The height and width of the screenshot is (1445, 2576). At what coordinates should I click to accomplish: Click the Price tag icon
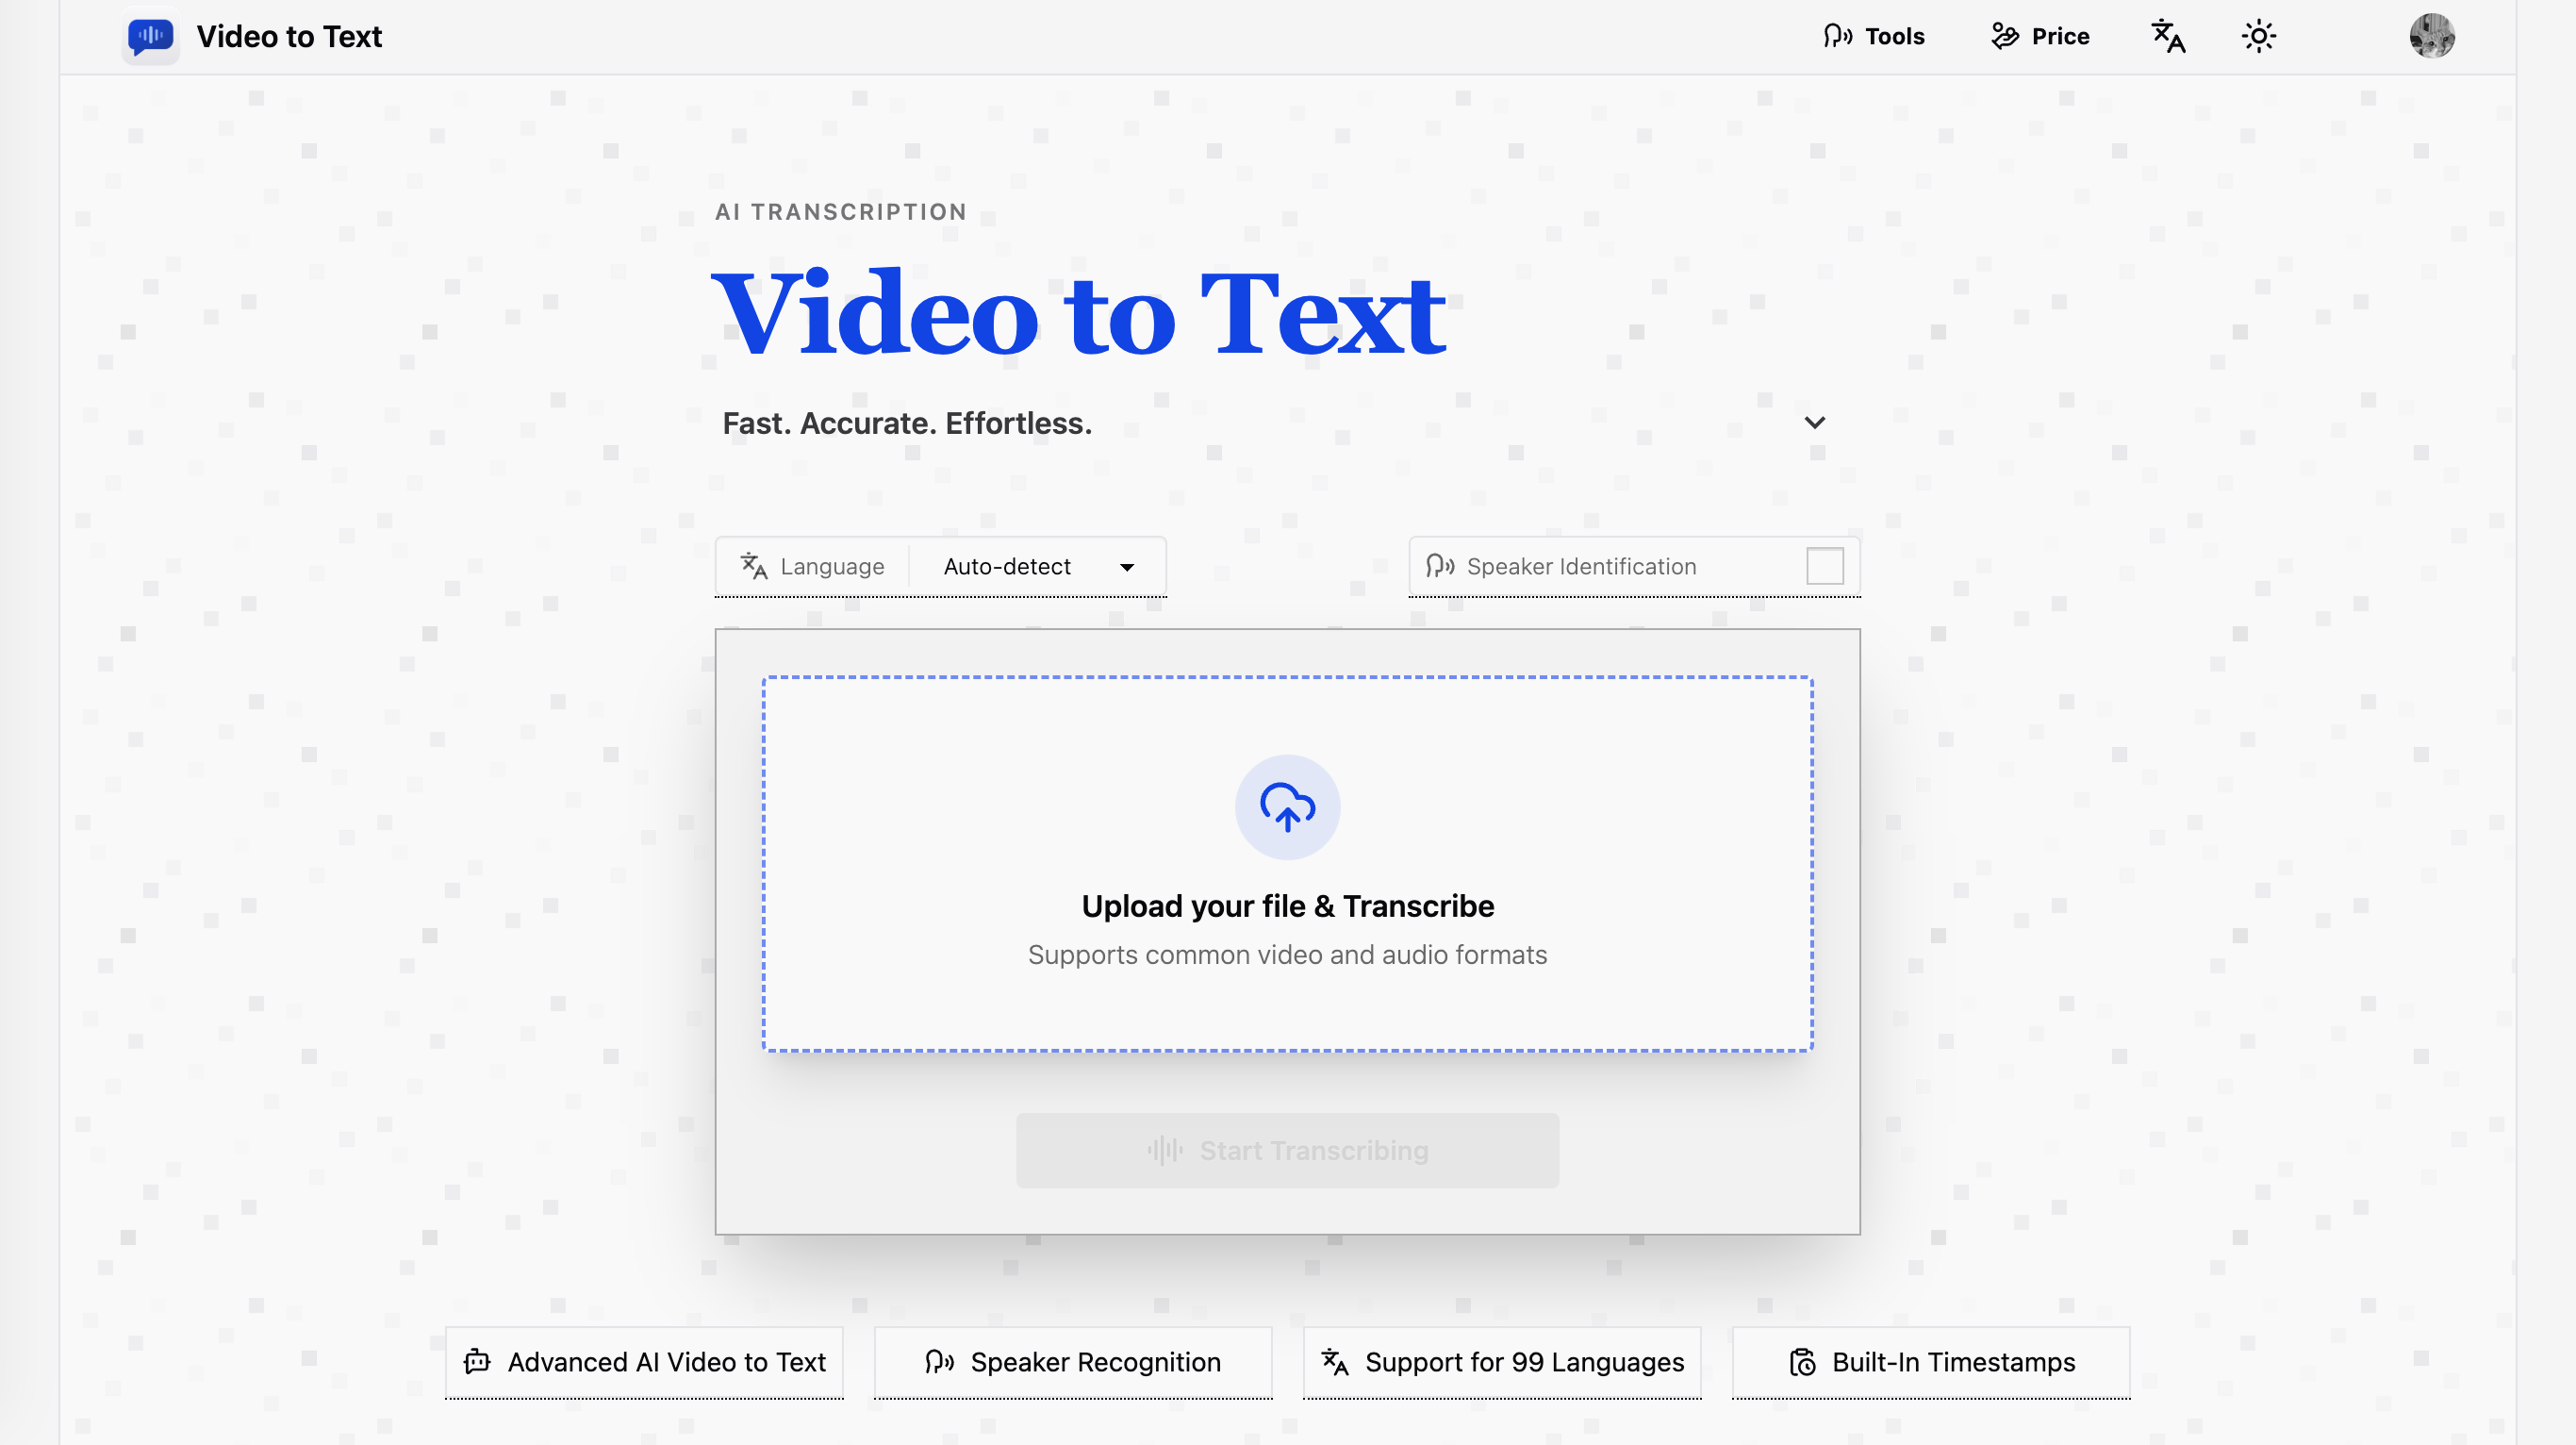2005,36
